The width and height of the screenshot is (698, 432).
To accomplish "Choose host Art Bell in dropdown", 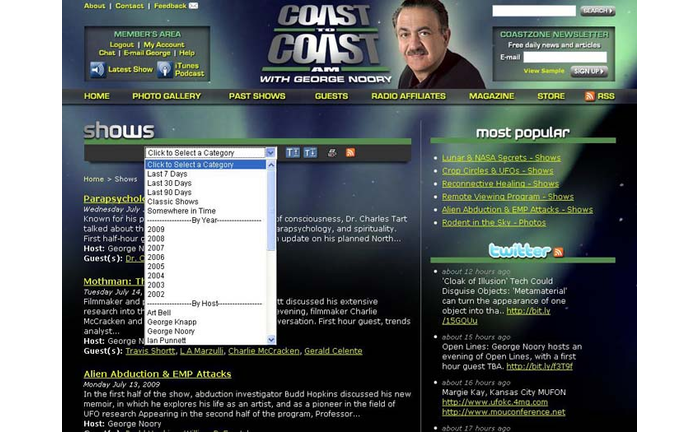I will (x=159, y=313).
